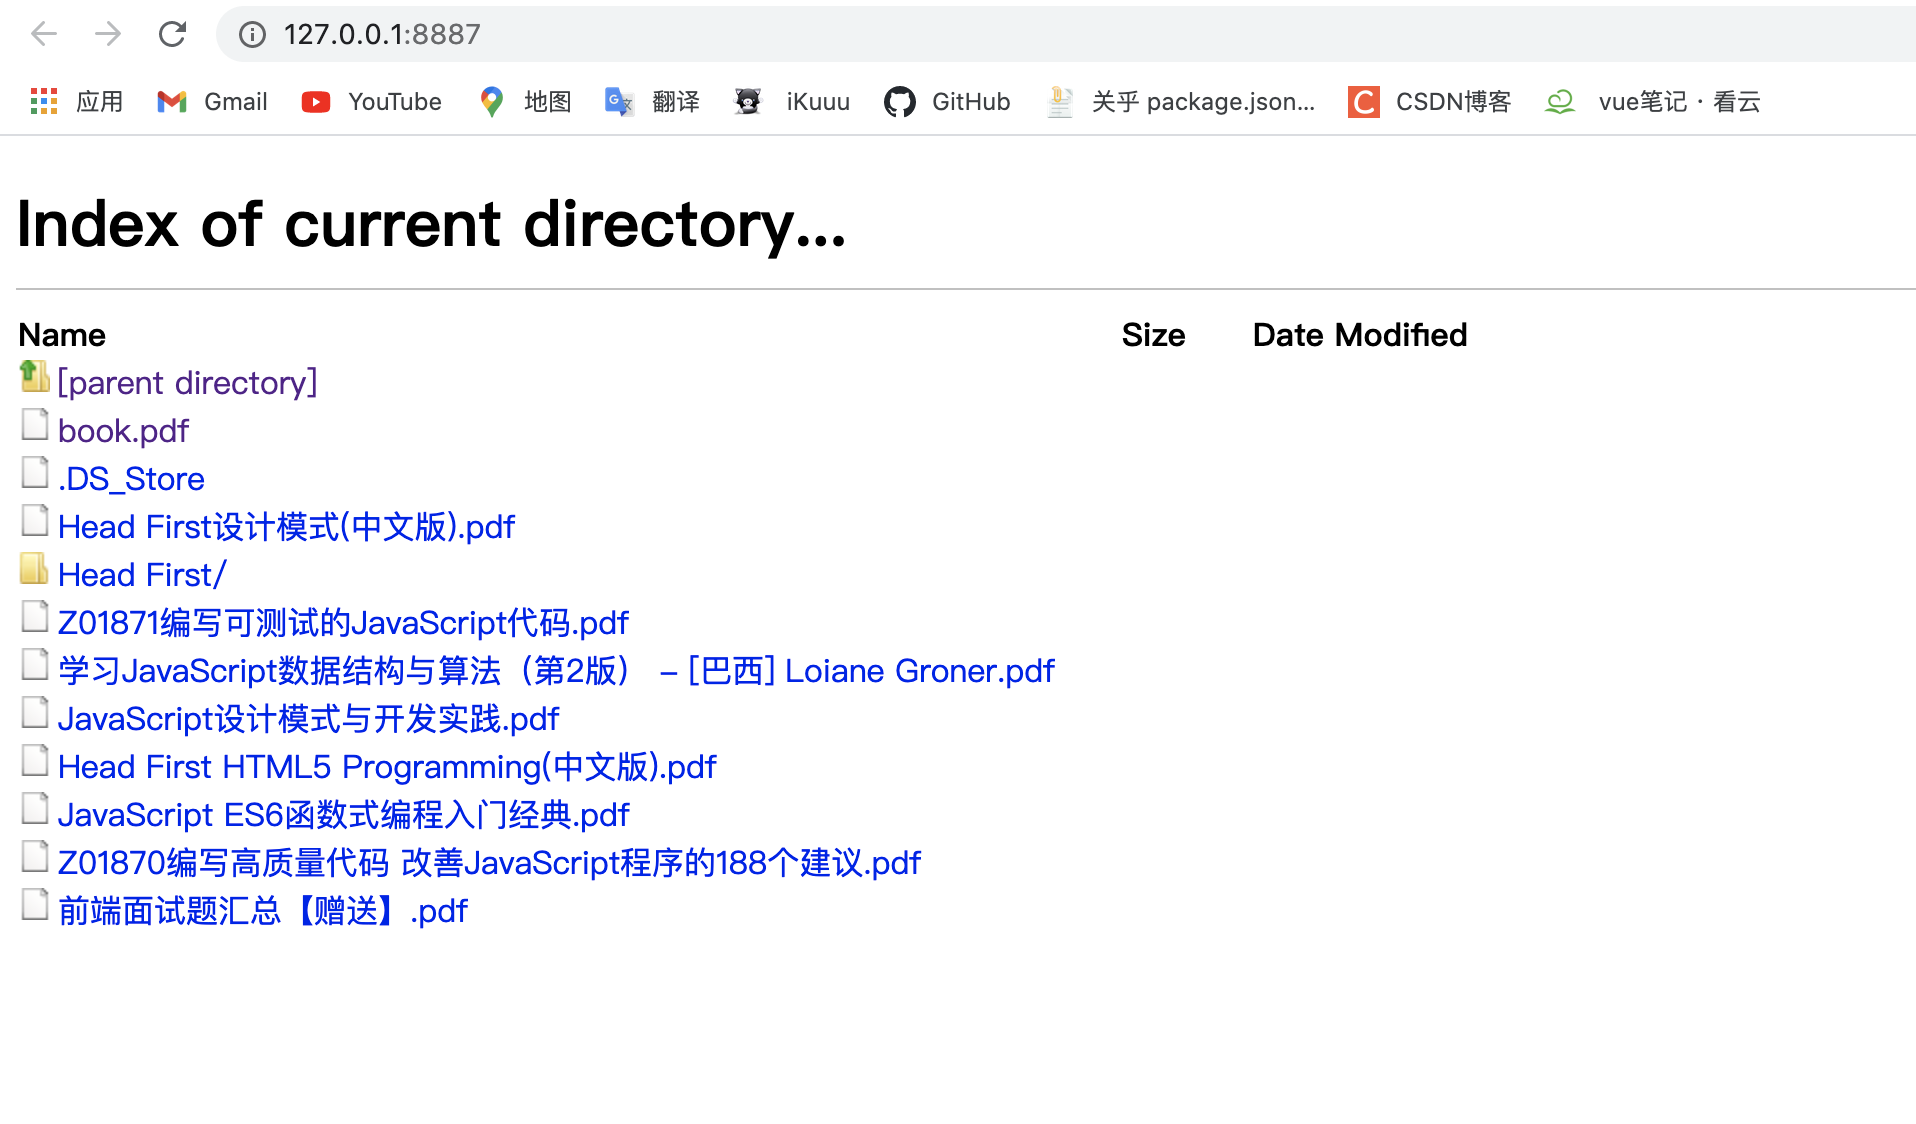Navigate to the parent directory

(x=187, y=382)
